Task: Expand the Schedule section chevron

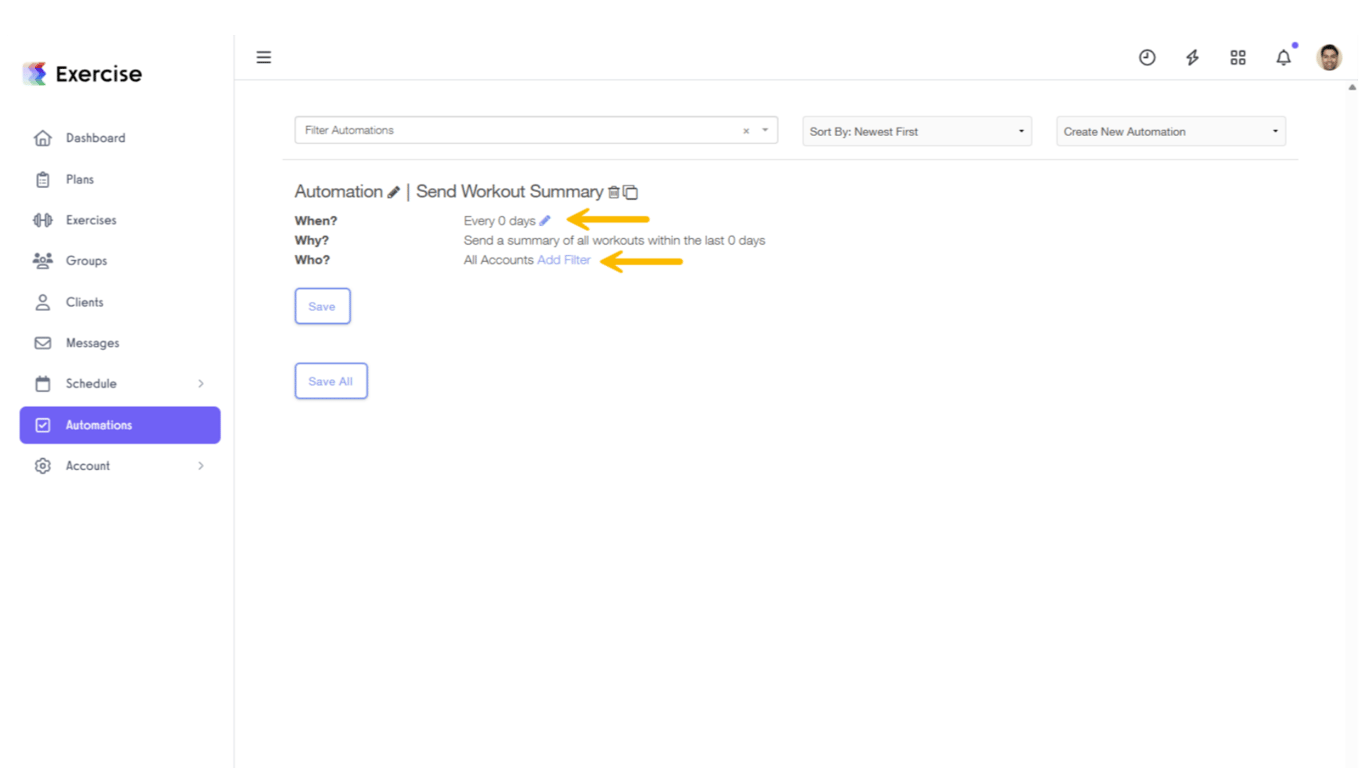Action: coord(200,383)
